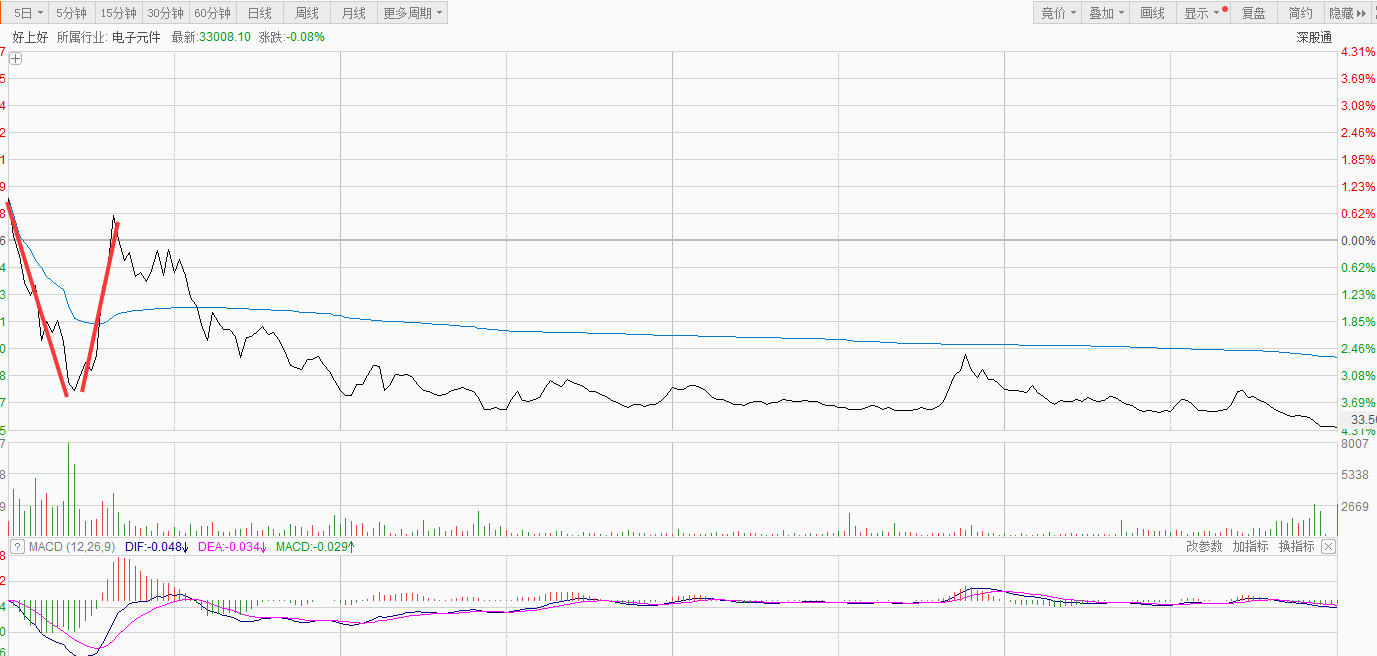
Task: Click the plus expand icon at chart corner
Action: point(16,59)
